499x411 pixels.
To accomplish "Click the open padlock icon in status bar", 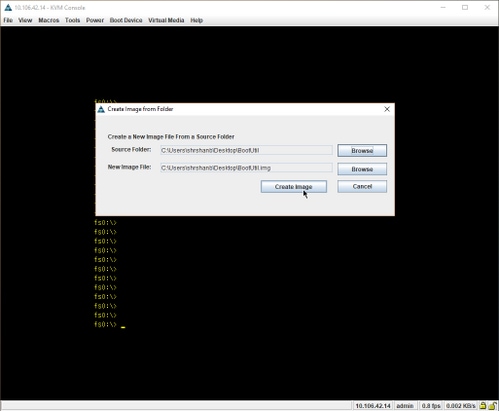I will pos(492,406).
